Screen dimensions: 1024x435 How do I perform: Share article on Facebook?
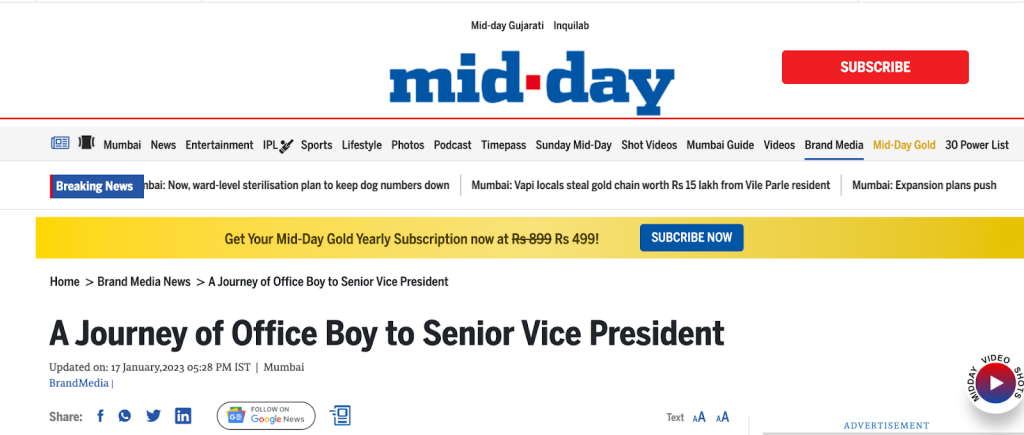100,416
